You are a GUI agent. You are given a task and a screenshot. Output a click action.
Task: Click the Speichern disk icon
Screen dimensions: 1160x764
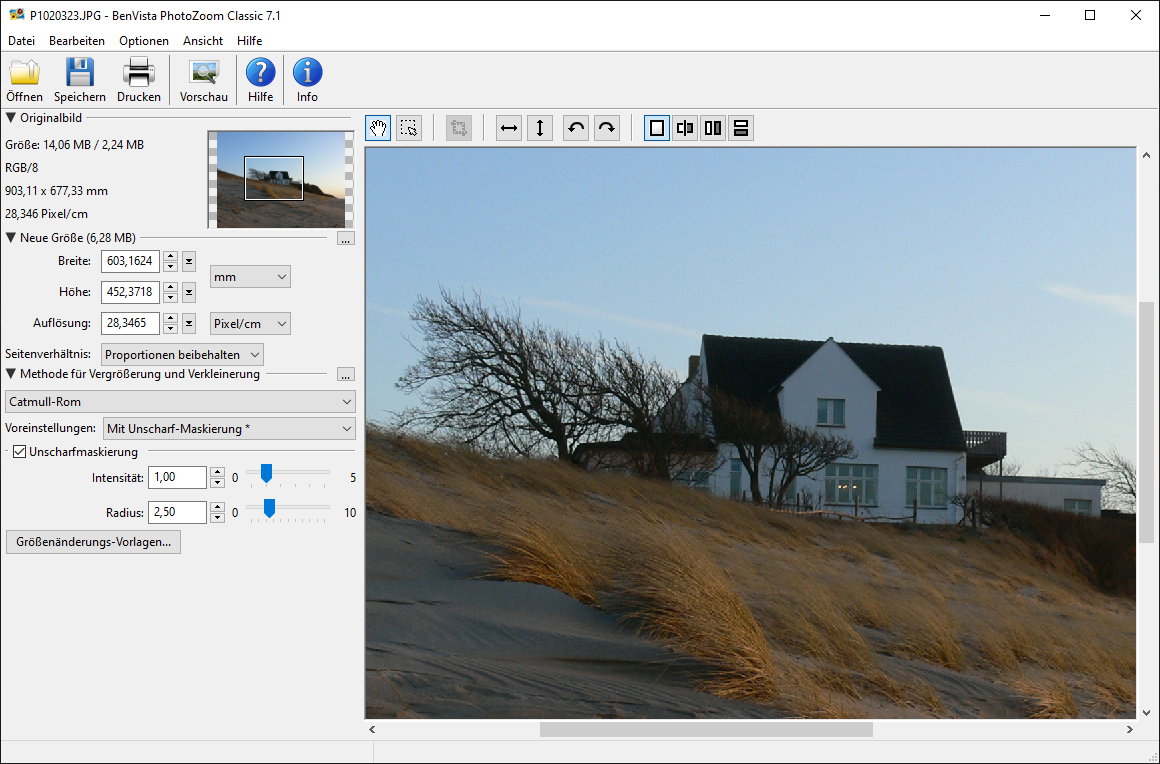click(80, 73)
